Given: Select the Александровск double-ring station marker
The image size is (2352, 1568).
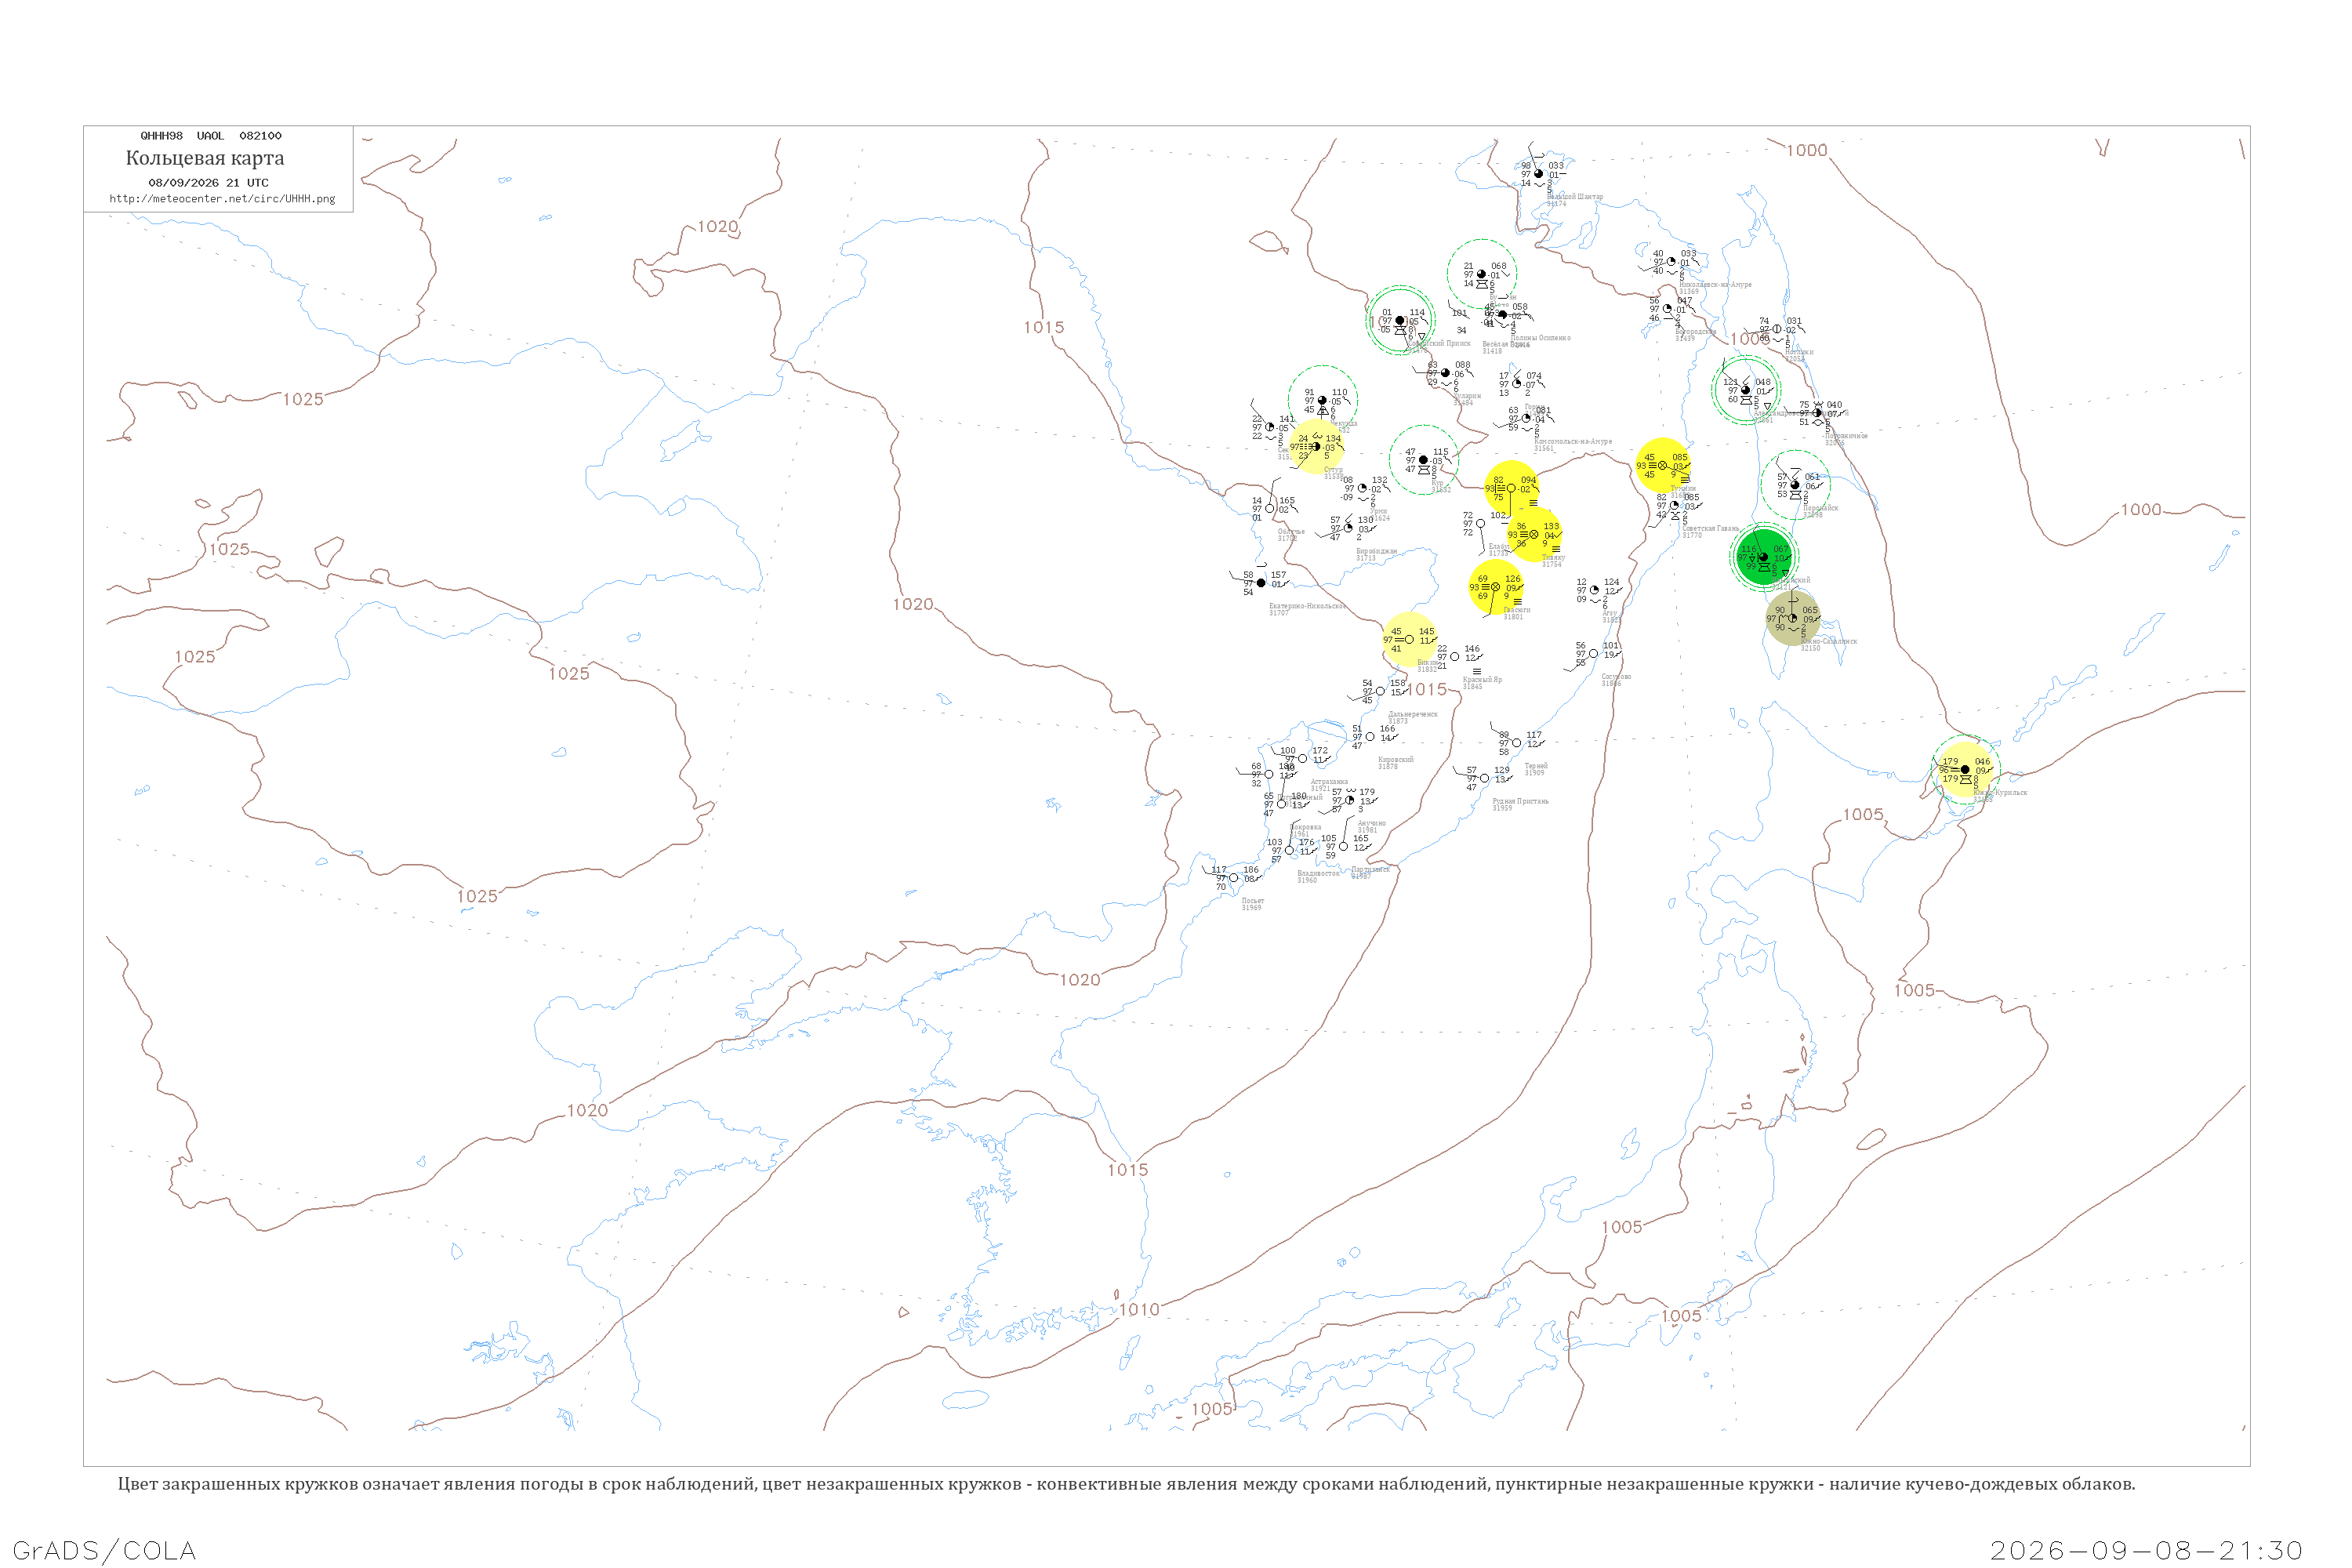Looking at the screenshot, I should click(1745, 390).
